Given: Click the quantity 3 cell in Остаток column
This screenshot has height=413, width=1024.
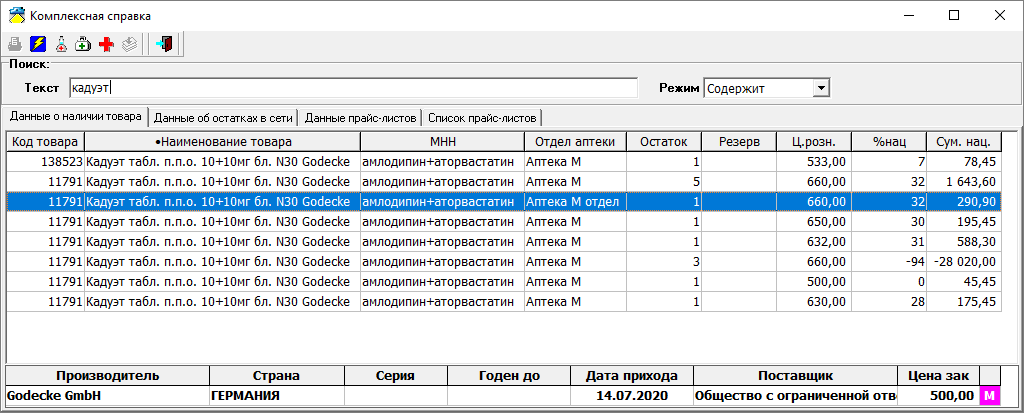Looking at the screenshot, I should point(664,262).
